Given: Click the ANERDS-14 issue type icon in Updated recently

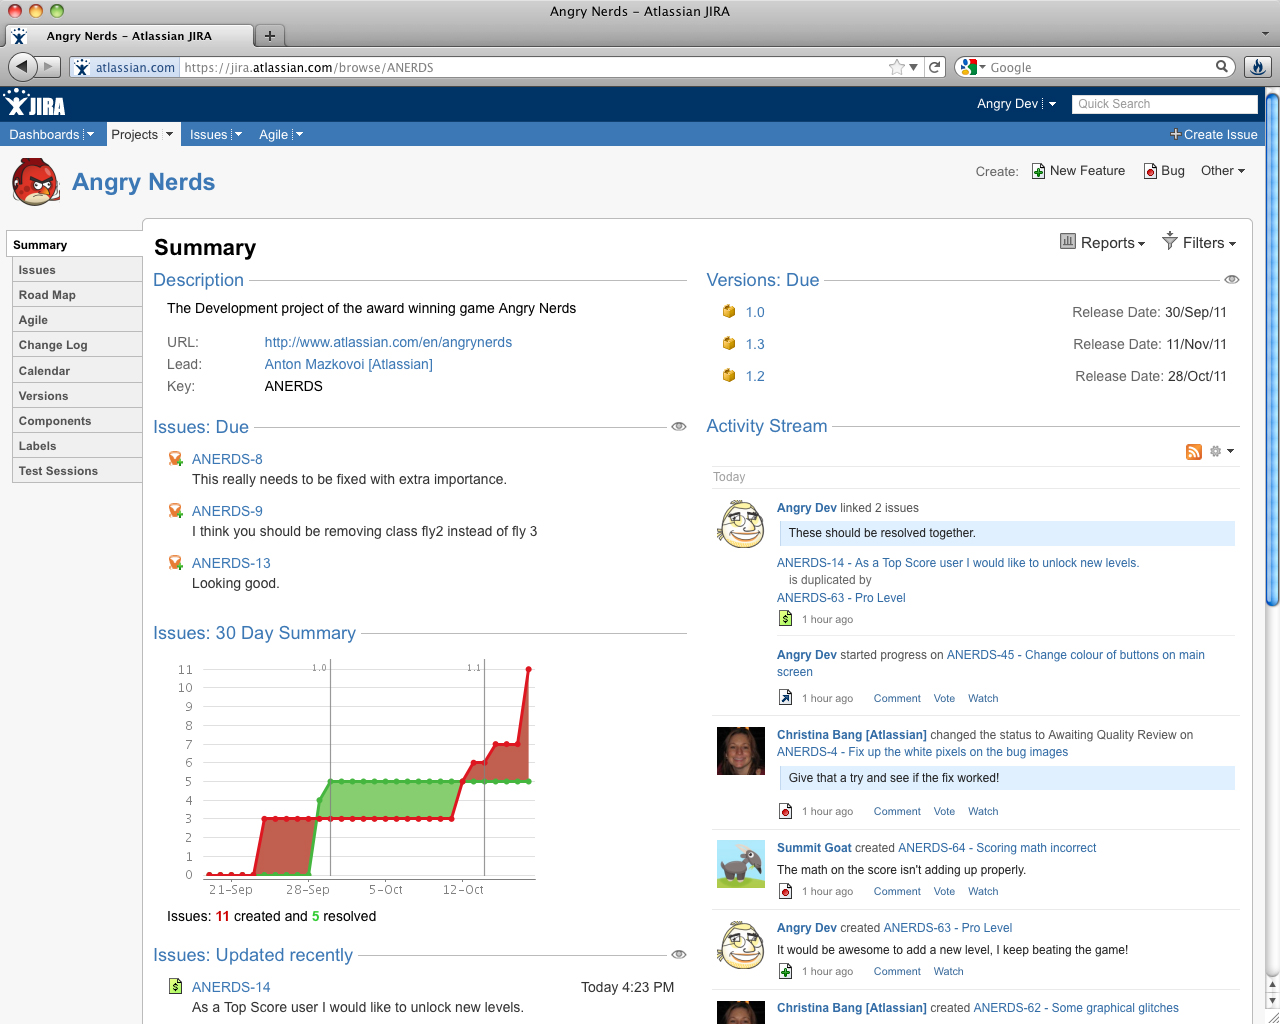Looking at the screenshot, I should click(x=175, y=987).
